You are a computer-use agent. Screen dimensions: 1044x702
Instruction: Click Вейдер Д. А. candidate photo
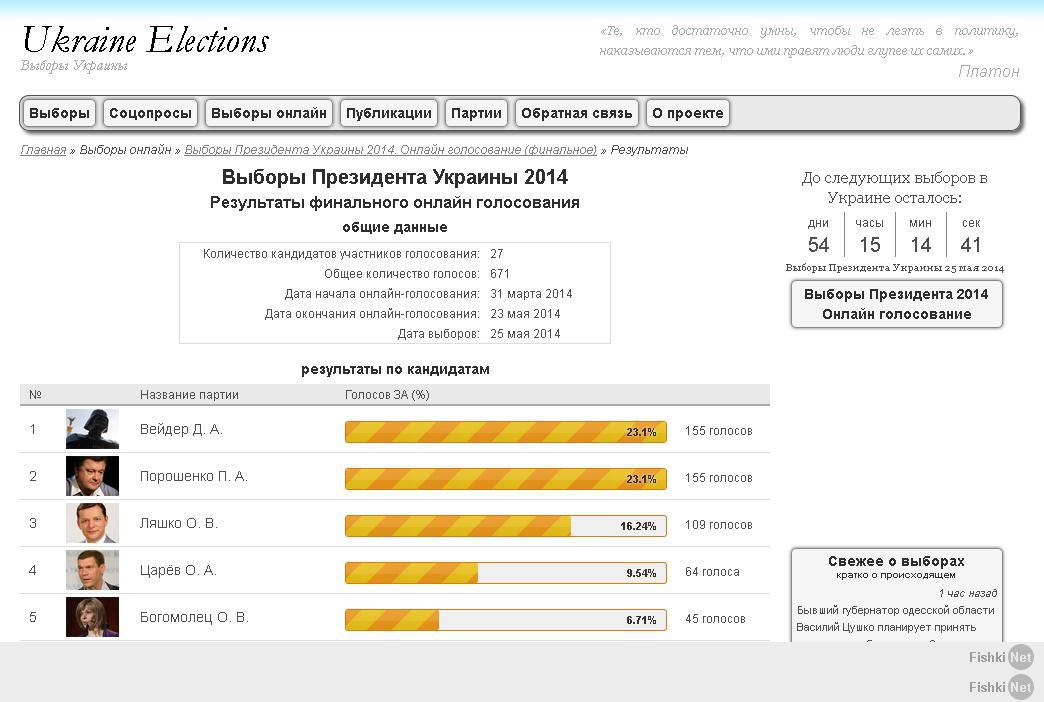point(93,429)
